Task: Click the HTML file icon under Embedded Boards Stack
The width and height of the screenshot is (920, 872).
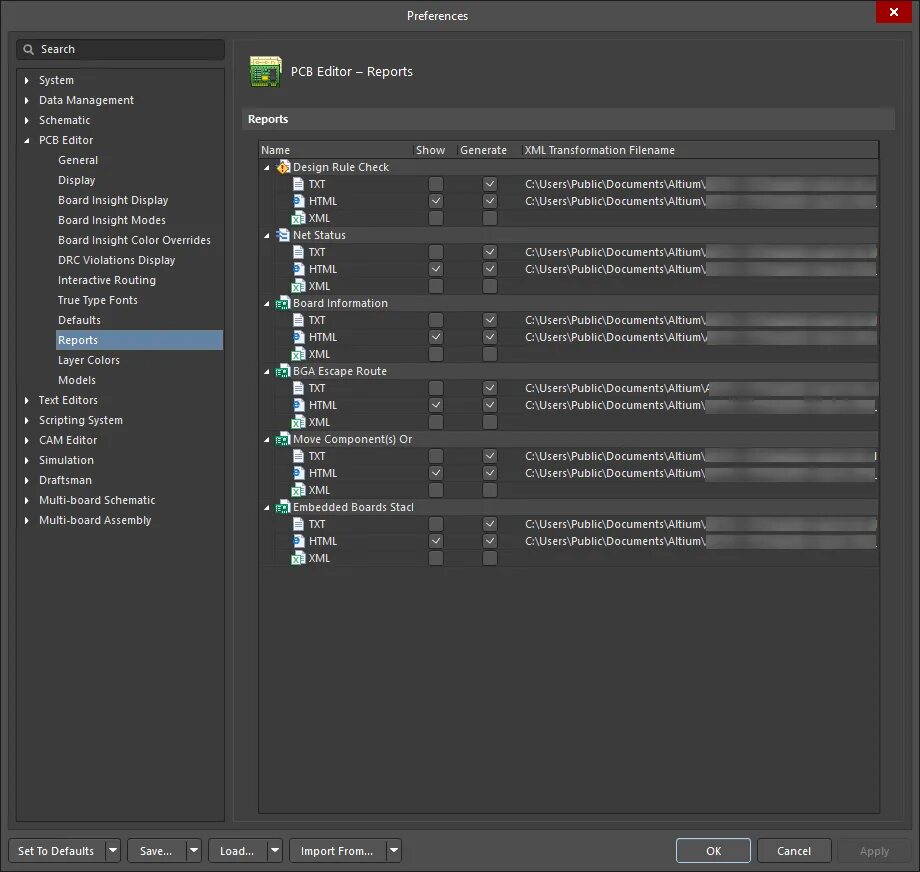Action: point(298,542)
